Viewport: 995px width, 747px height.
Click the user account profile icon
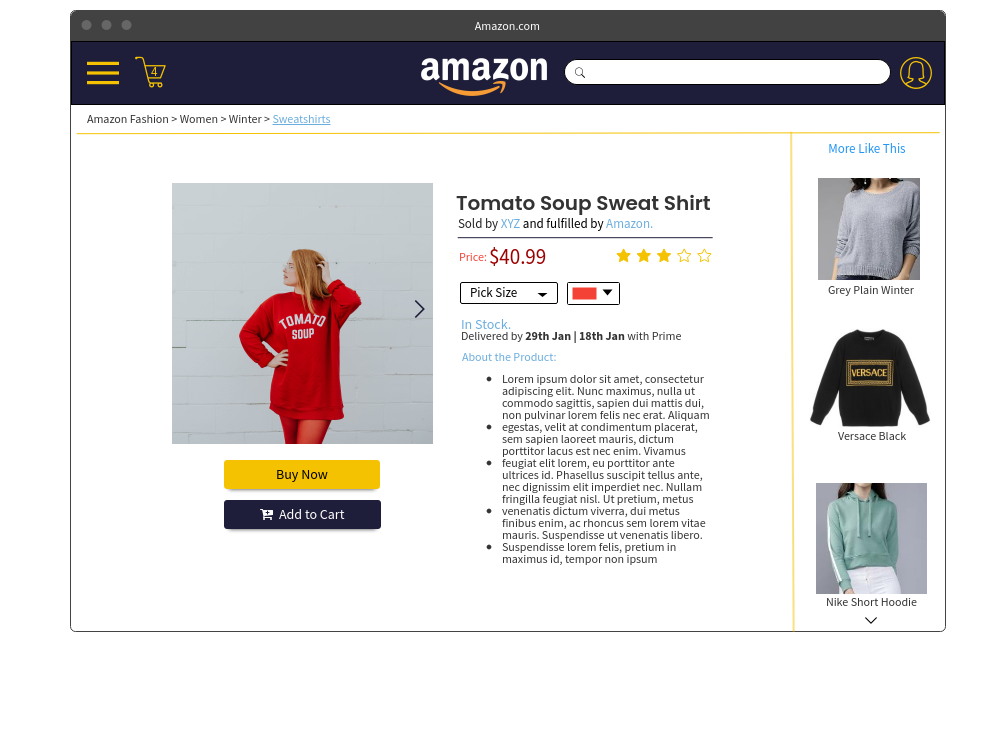coord(916,73)
